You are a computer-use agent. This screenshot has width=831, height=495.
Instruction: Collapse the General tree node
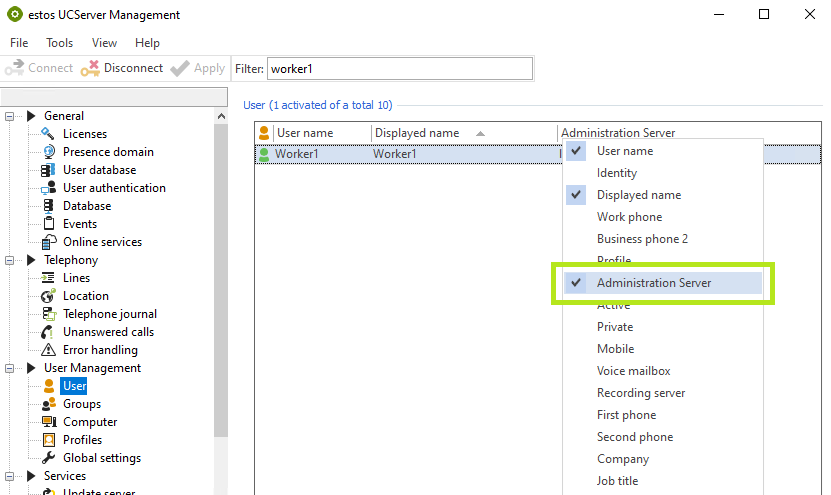[10, 116]
